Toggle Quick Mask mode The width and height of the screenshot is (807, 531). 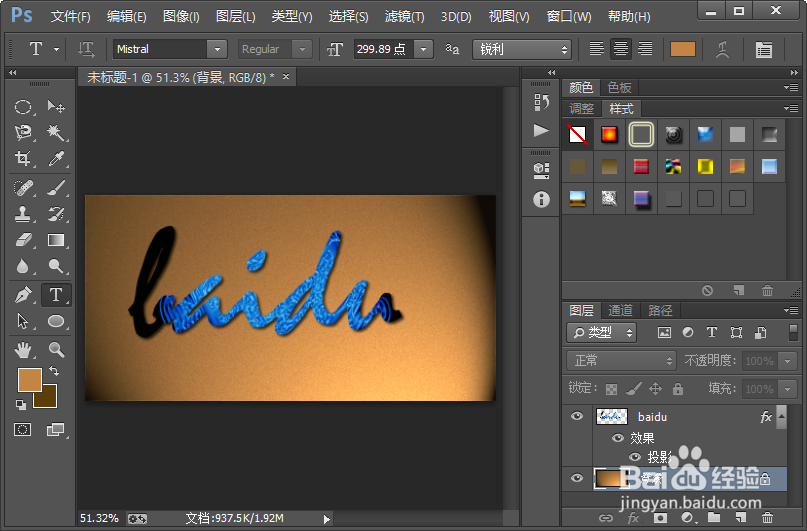pos(22,430)
